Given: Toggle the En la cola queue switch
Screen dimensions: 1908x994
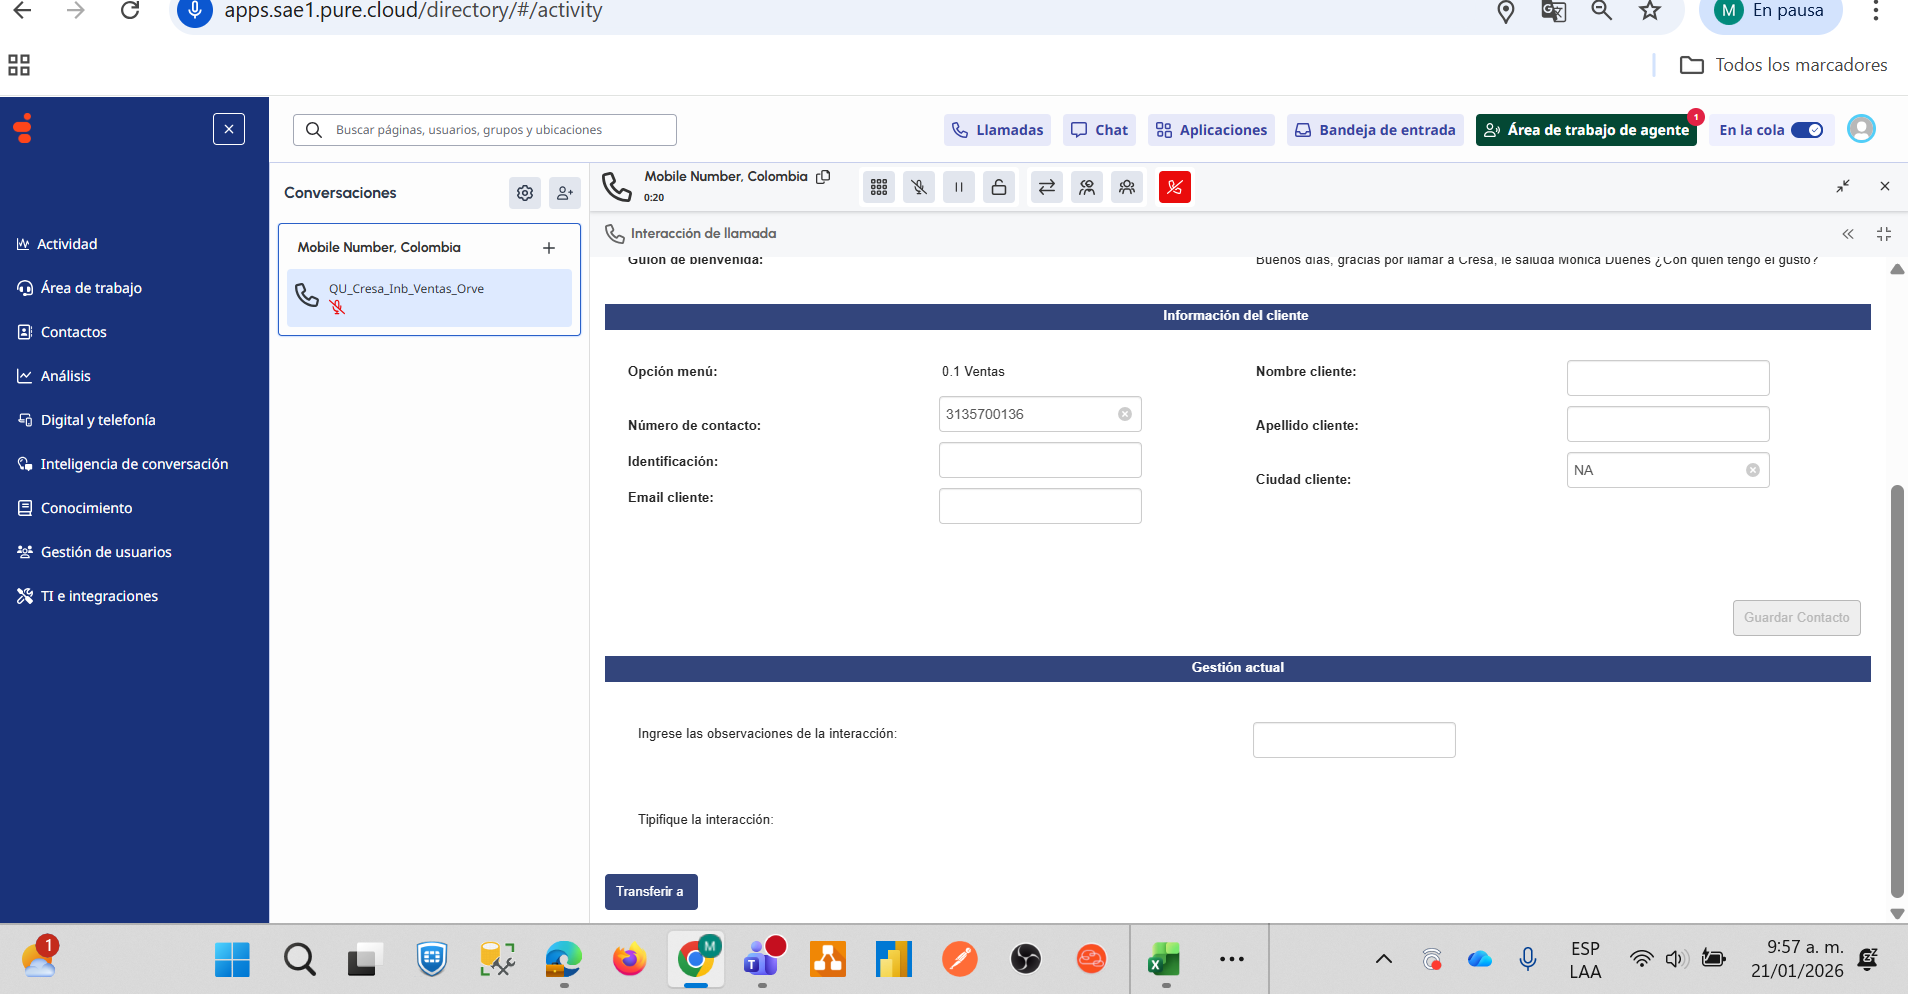Looking at the screenshot, I should [x=1807, y=130].
